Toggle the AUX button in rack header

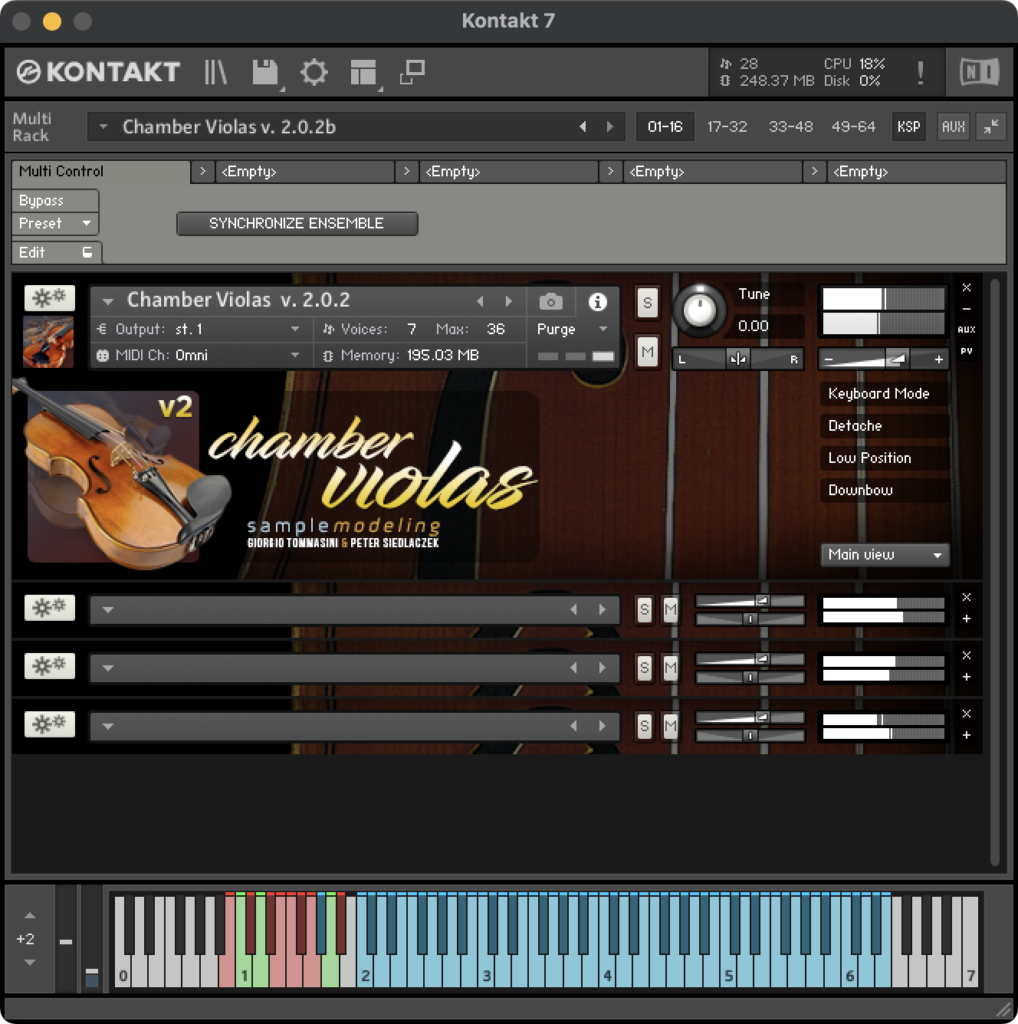(x=953, y=127)
